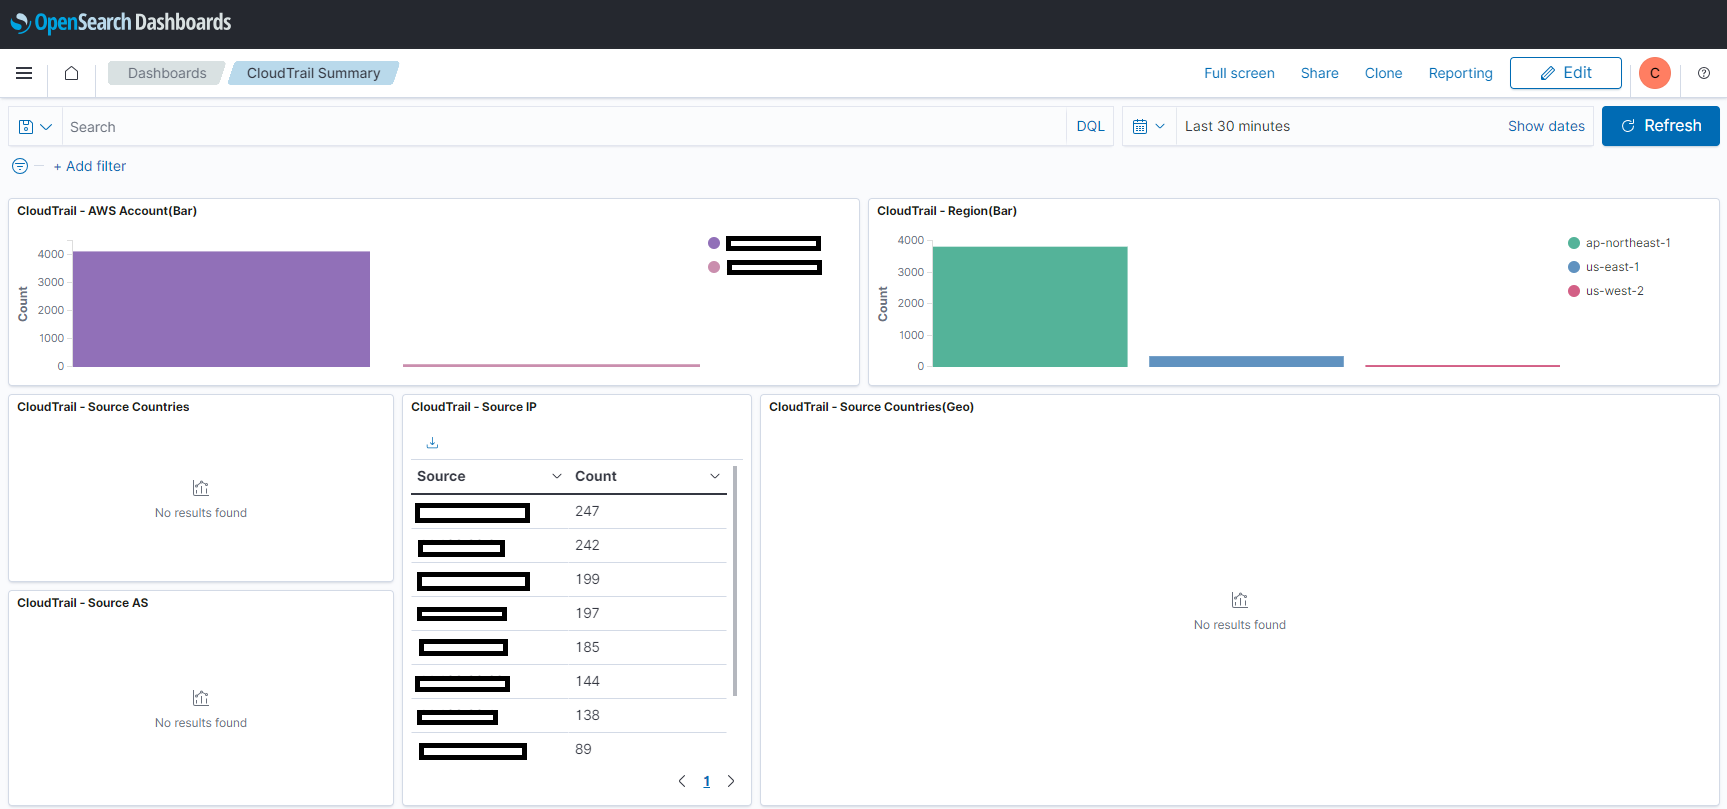Viewport: 1727px width, 809px height.
Task: Open the filter options menu icon
Action: [20, 166]
